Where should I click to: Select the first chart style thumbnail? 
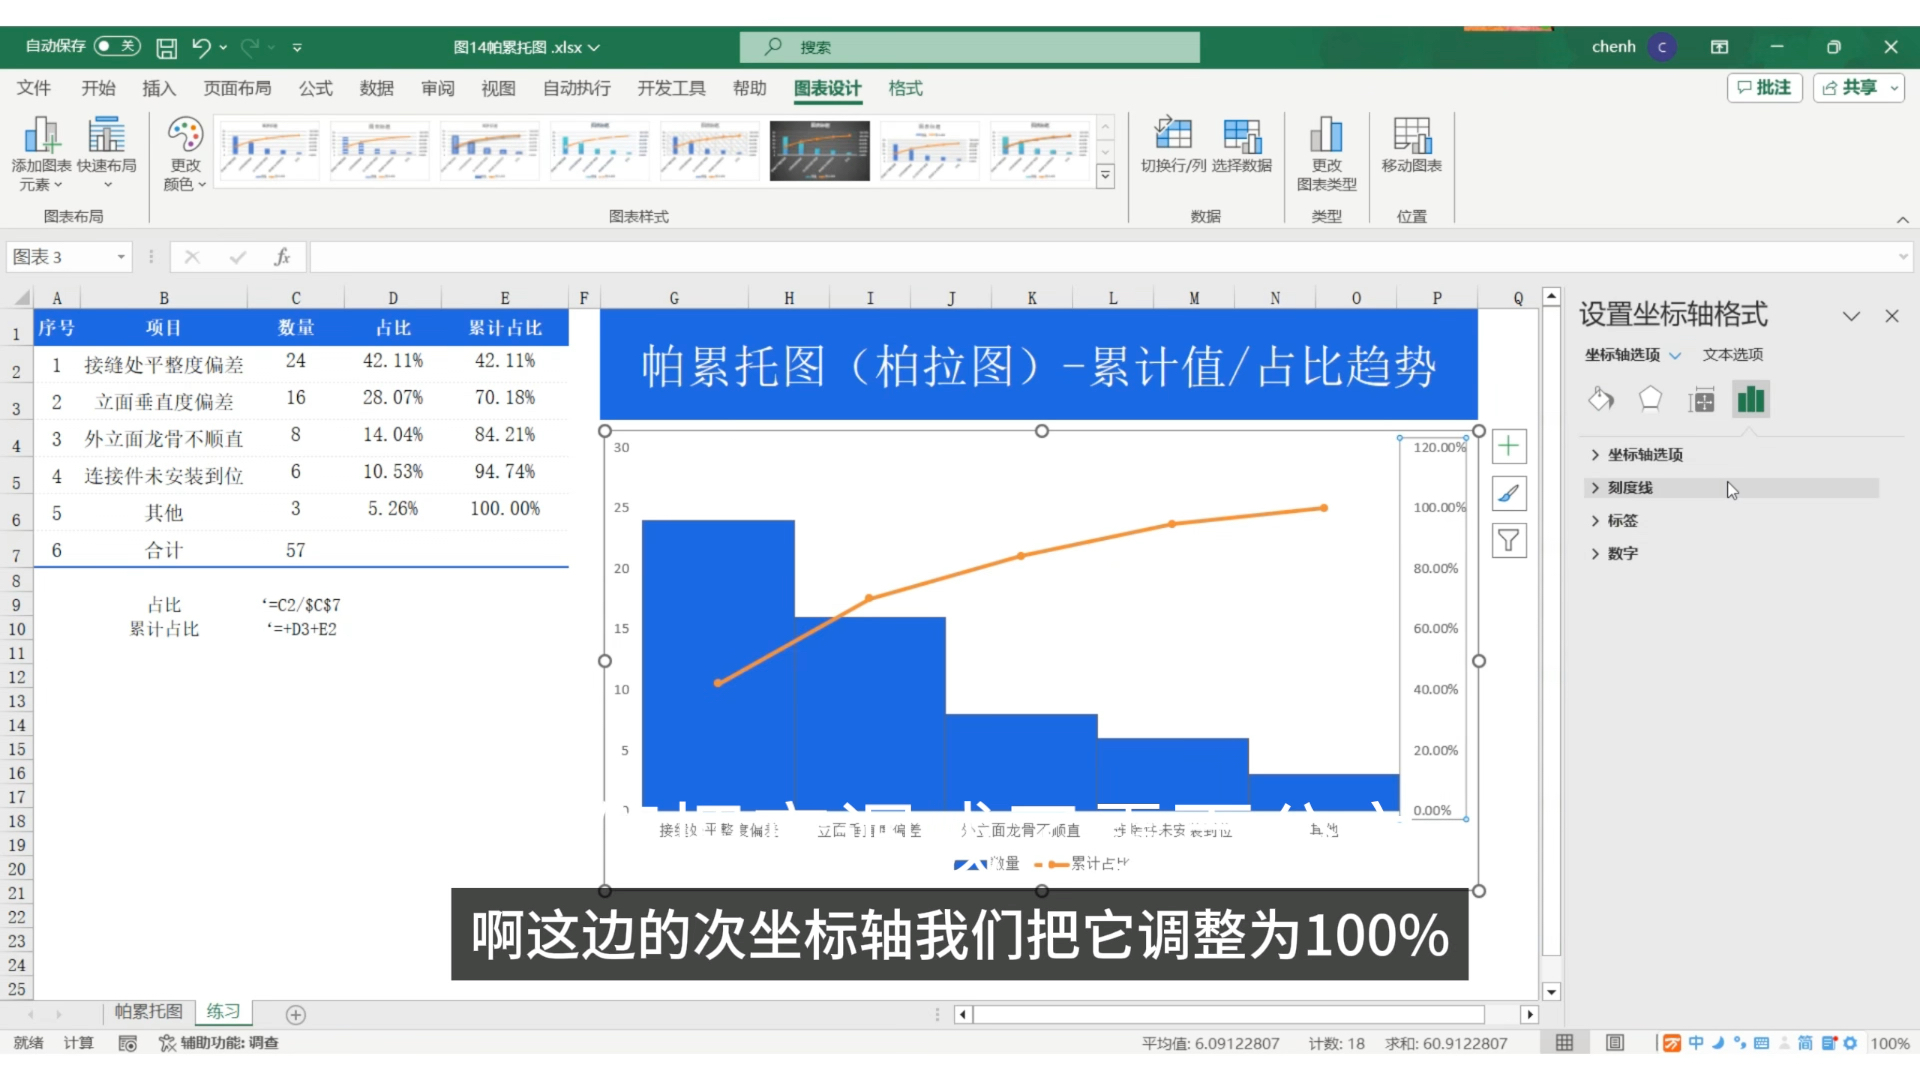269,151
